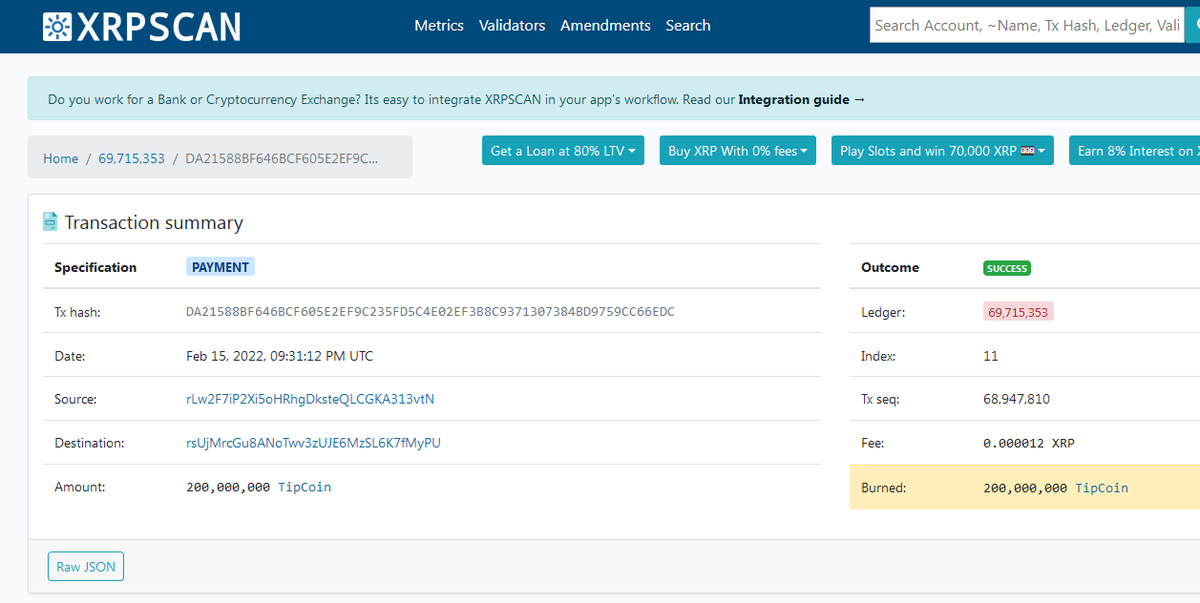Select the transaction hash DA21588BF646... text
1200x603 pixels.
tap(430, 312)
